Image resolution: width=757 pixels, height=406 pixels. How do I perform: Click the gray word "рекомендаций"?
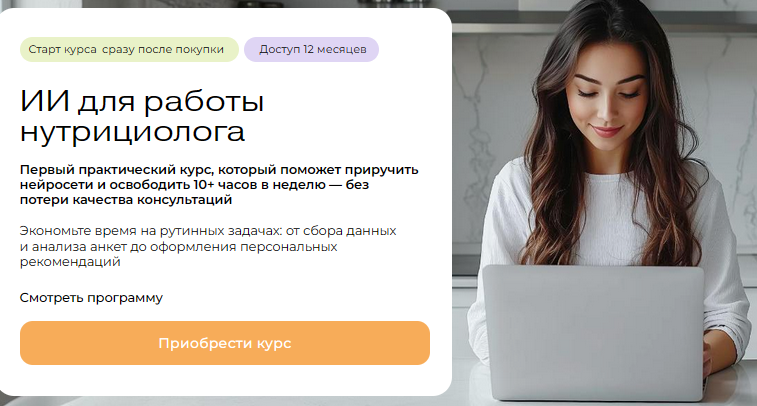point(70,262)
